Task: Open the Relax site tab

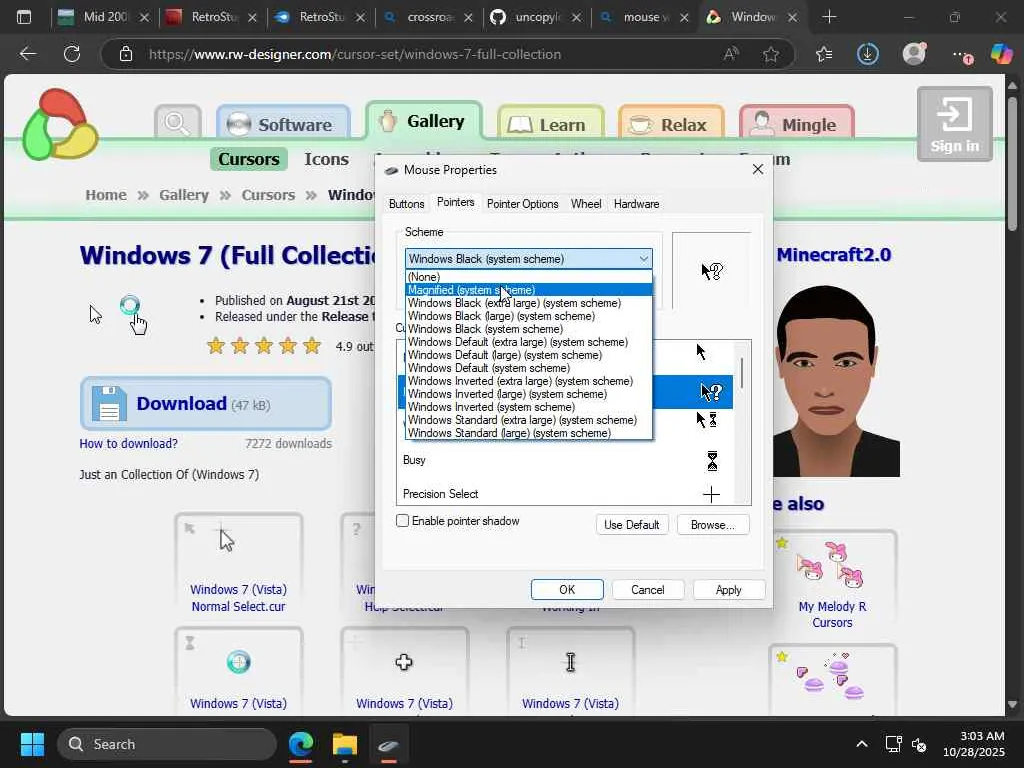Action: 671,123
